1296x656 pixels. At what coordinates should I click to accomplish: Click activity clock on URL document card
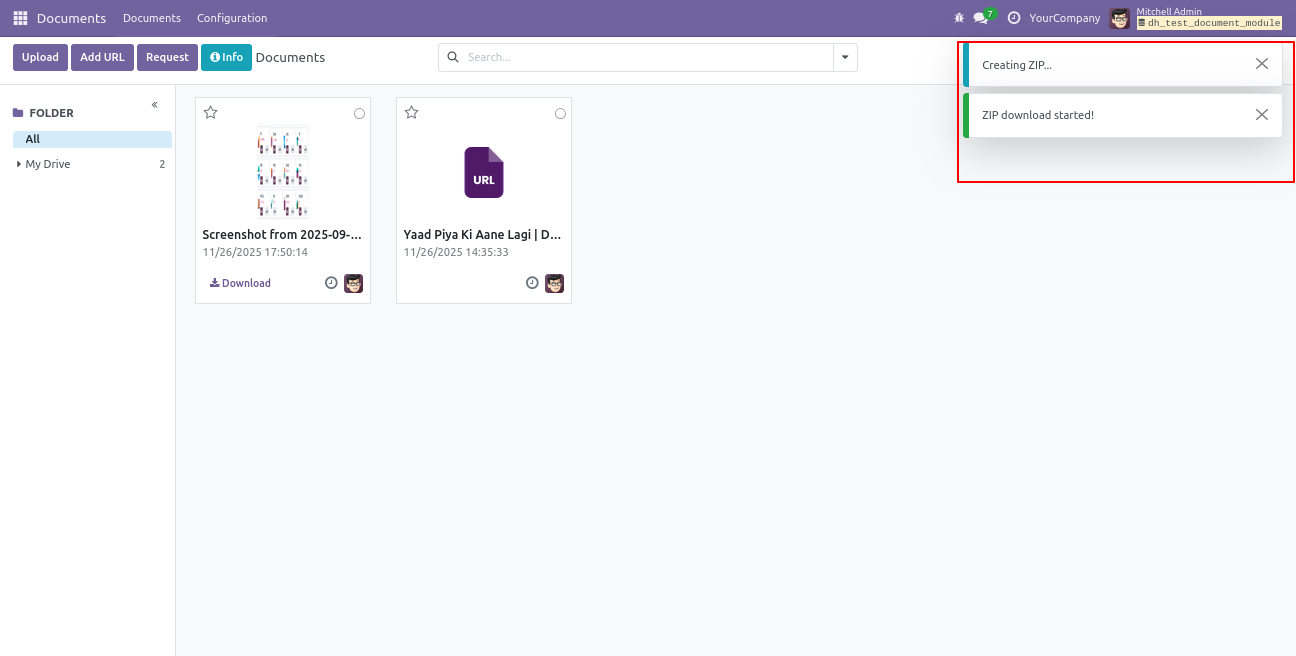click(x=533, y=283)
